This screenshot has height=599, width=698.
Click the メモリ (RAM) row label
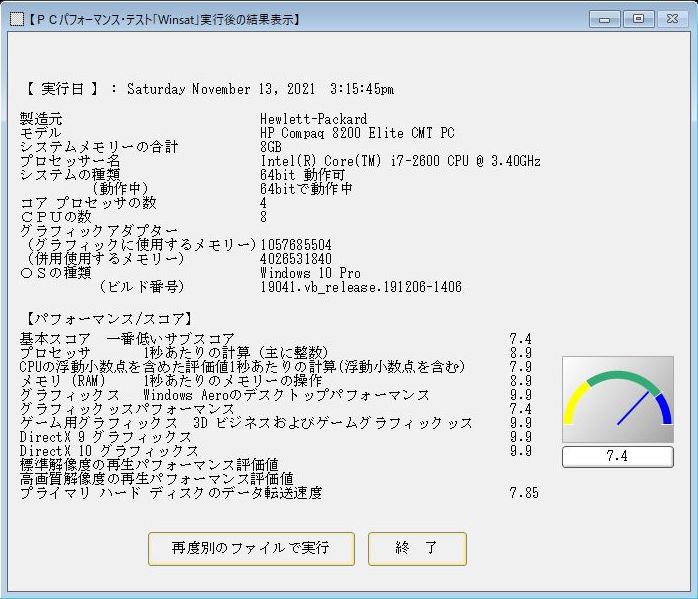(63, 381)
